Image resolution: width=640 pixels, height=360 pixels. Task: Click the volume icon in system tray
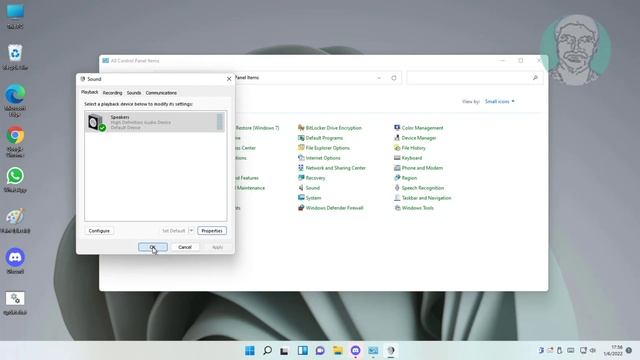[593, 350]
